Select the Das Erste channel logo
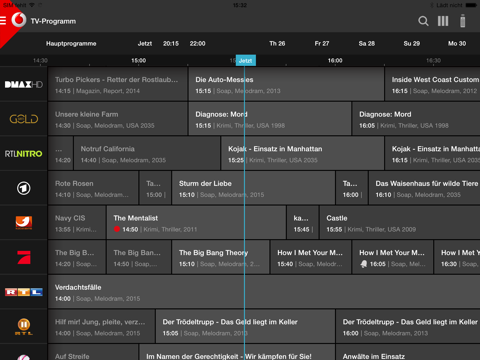 pos(24,188)
